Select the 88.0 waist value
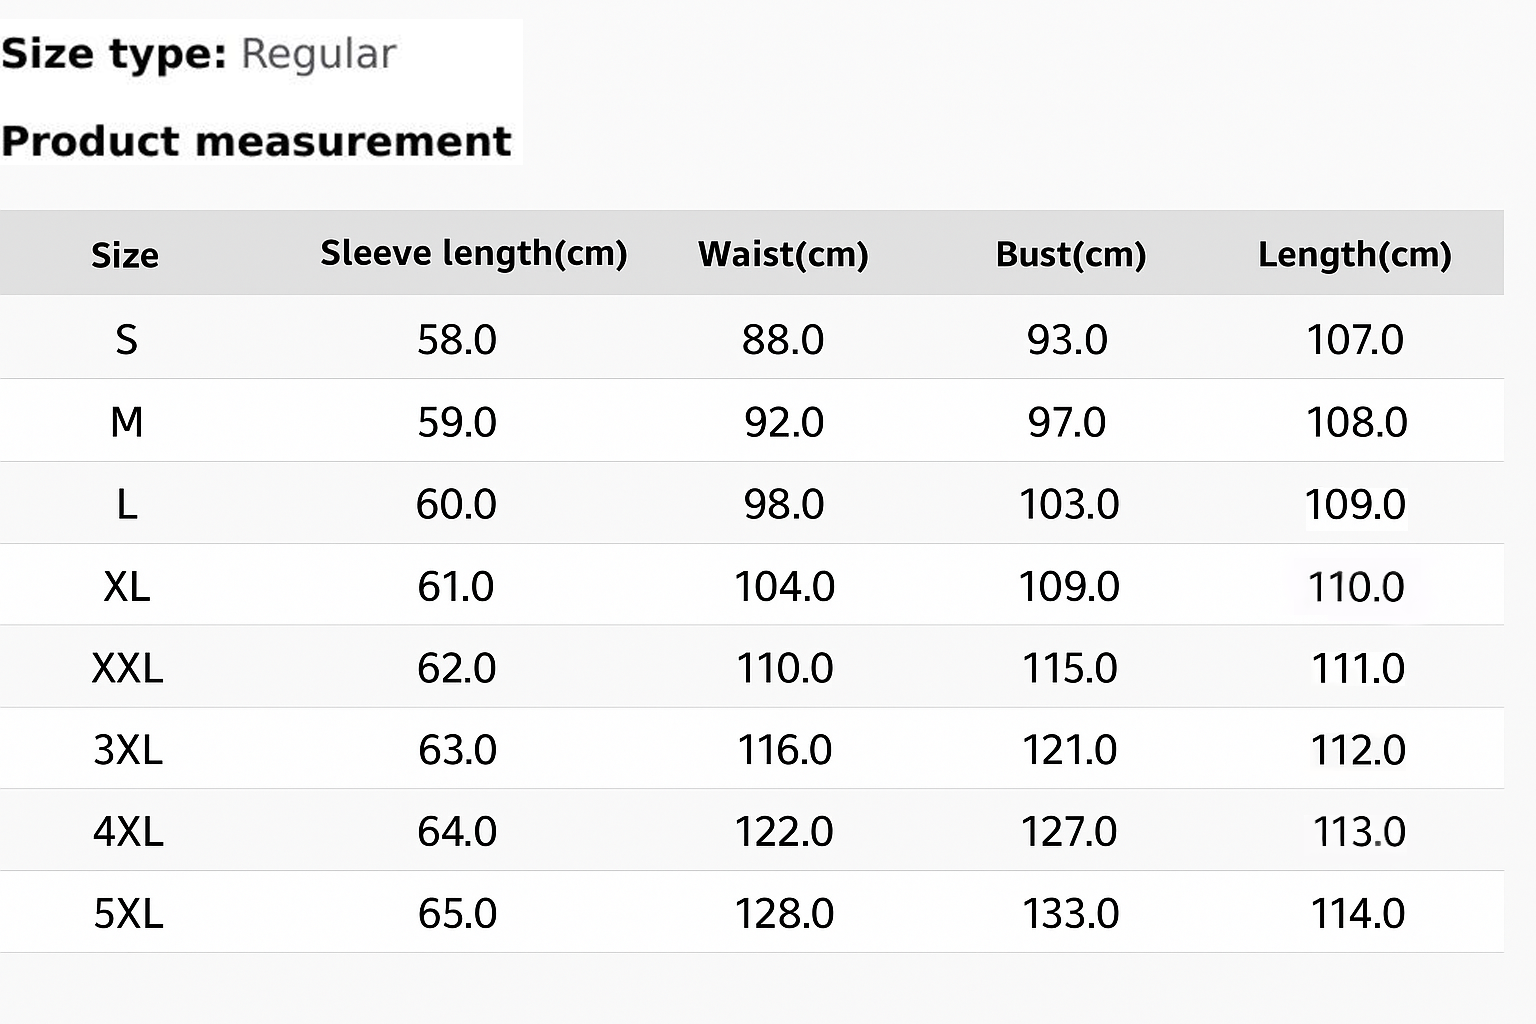Image resolution: width=1536 pixels, height=1024 pixels. 783,340
